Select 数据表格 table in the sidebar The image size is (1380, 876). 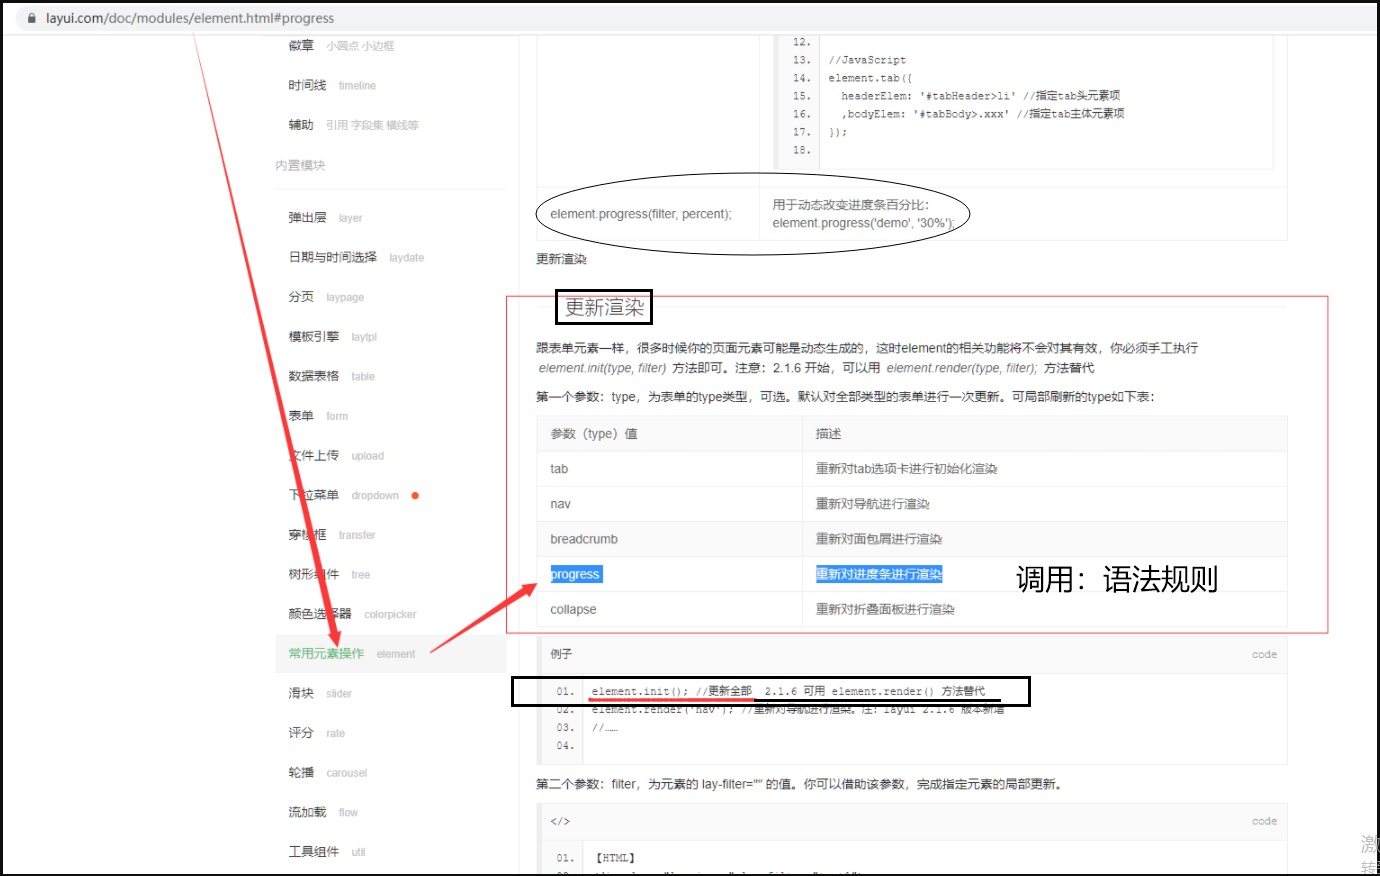[315, 376]
